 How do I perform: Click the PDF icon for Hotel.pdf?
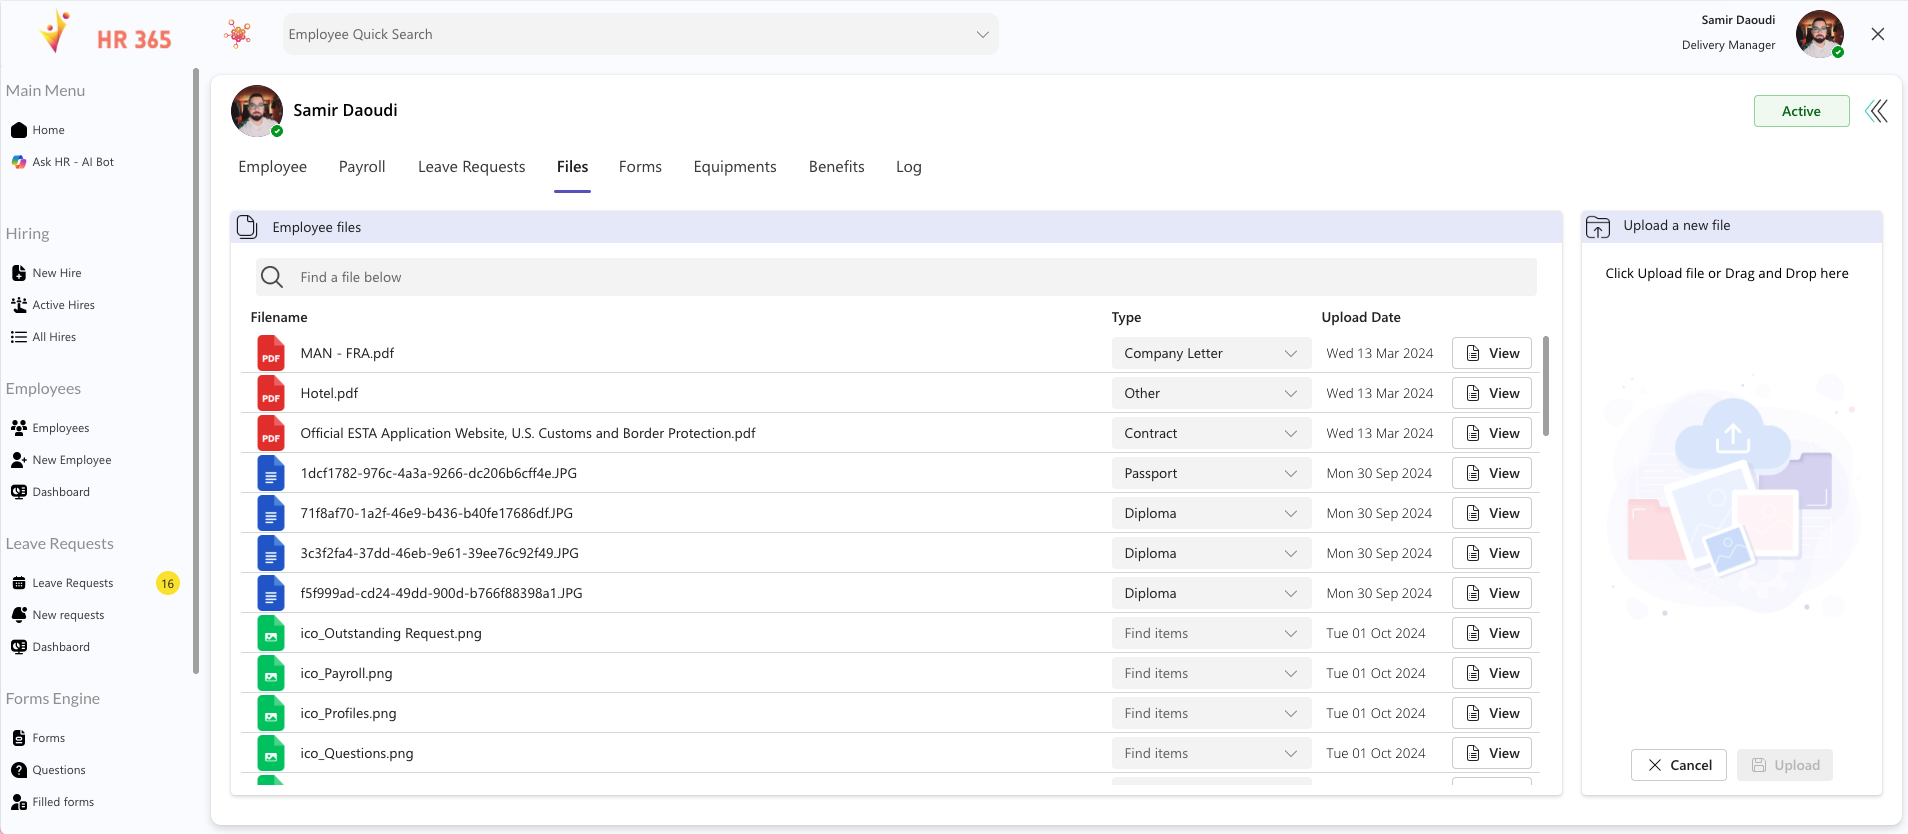[x=271, y=394]
